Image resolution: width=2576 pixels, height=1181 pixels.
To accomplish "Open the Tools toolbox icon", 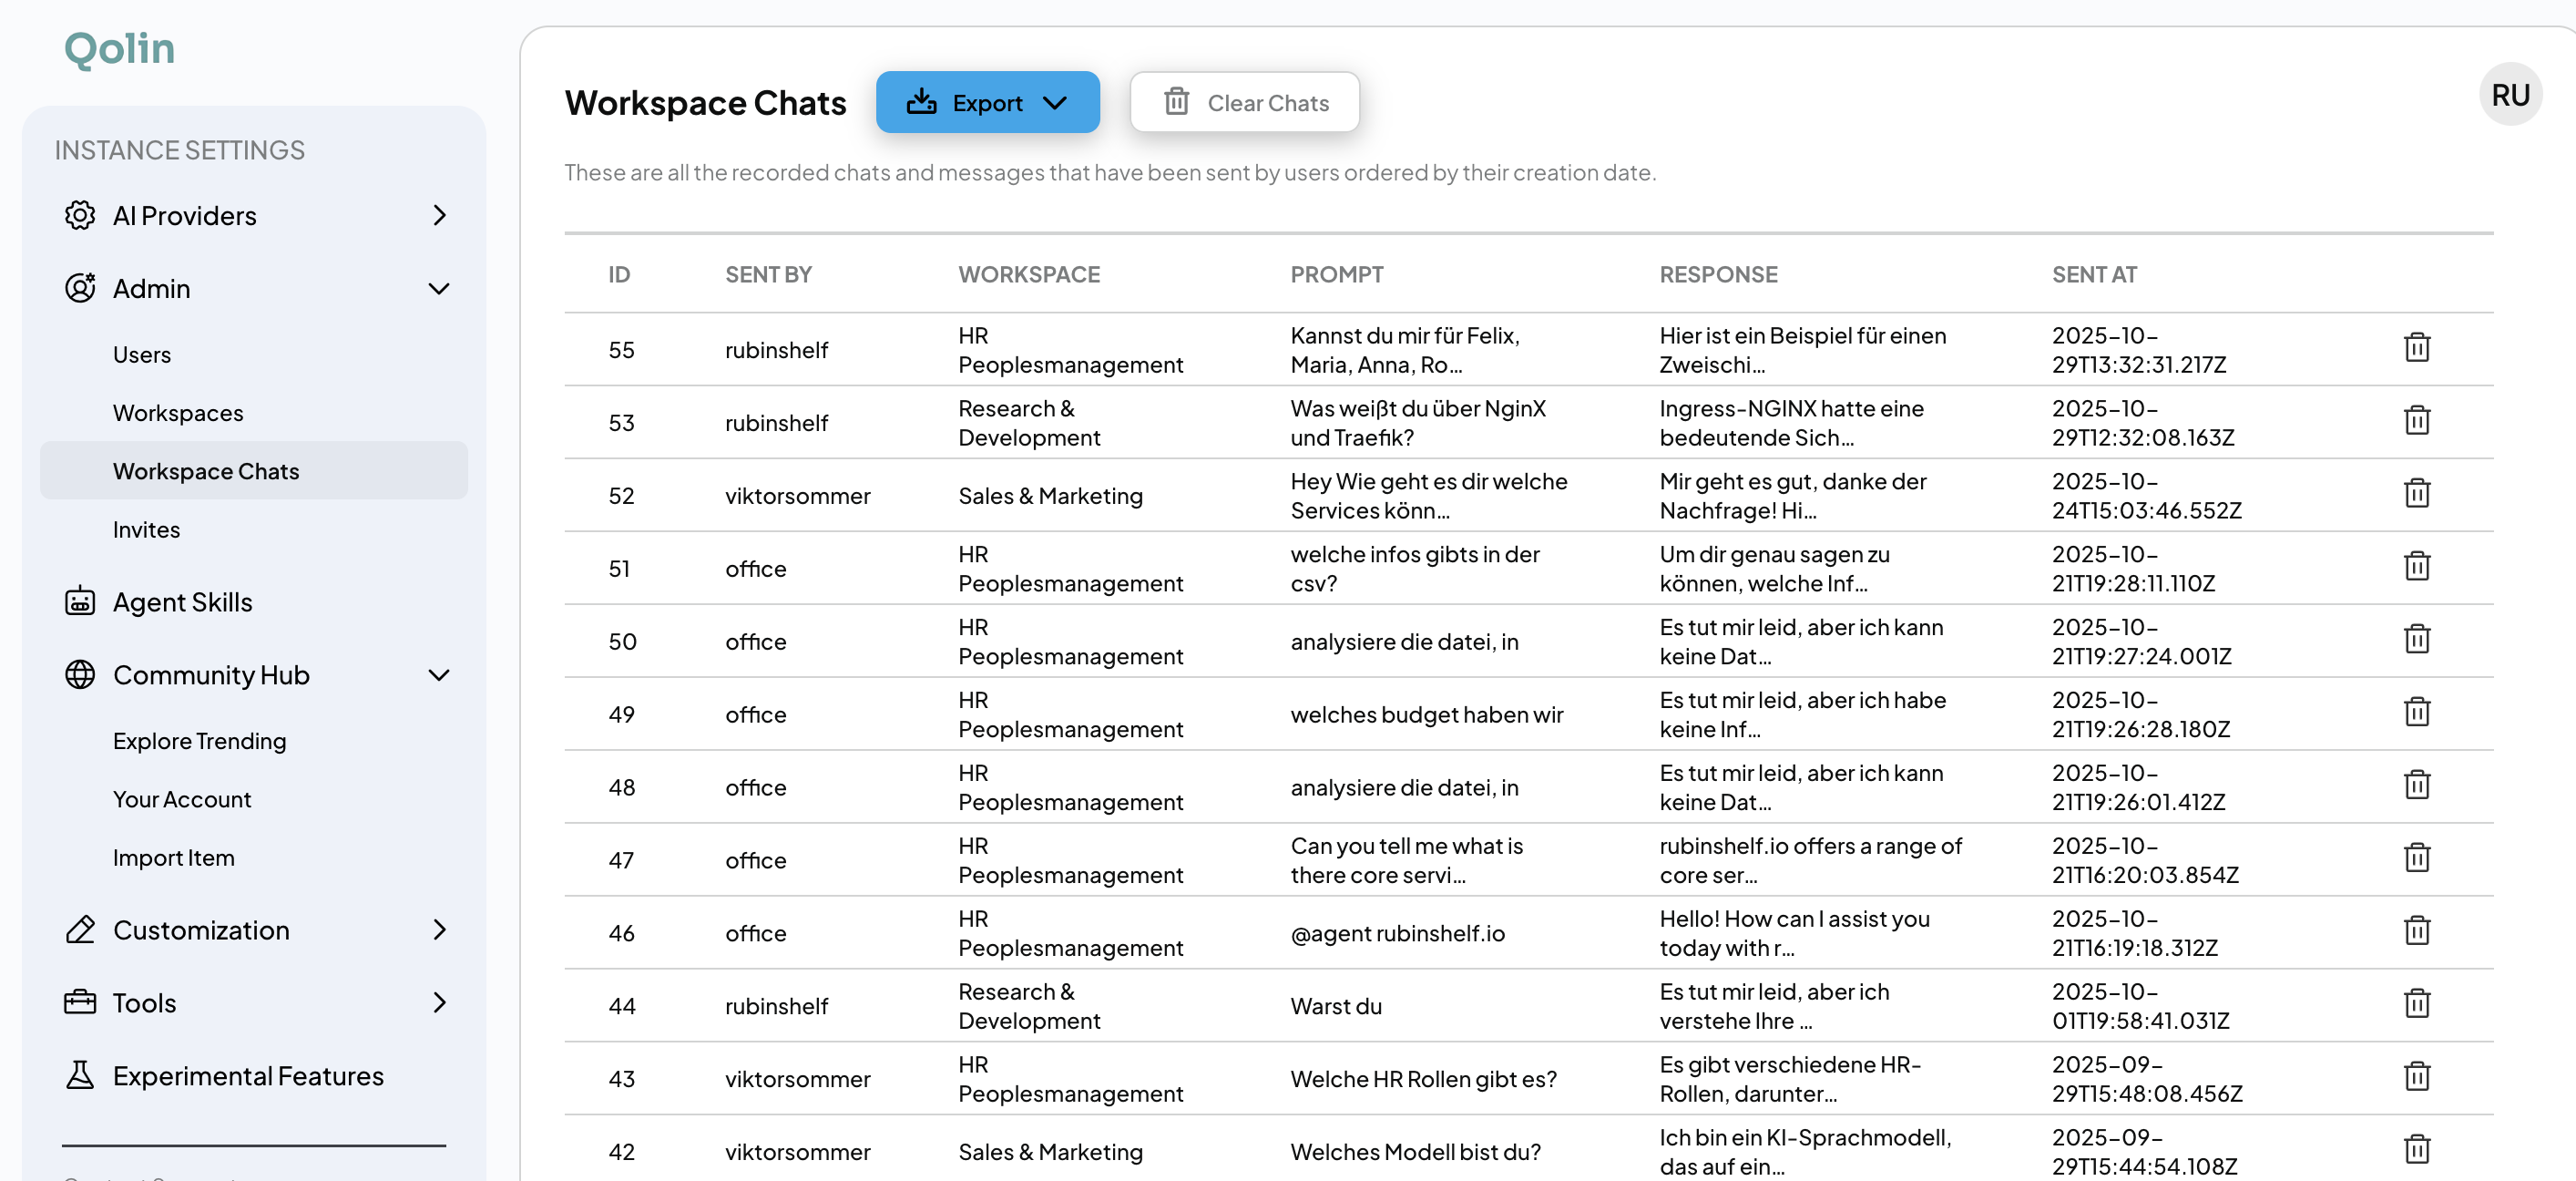I will point(79,1002).
